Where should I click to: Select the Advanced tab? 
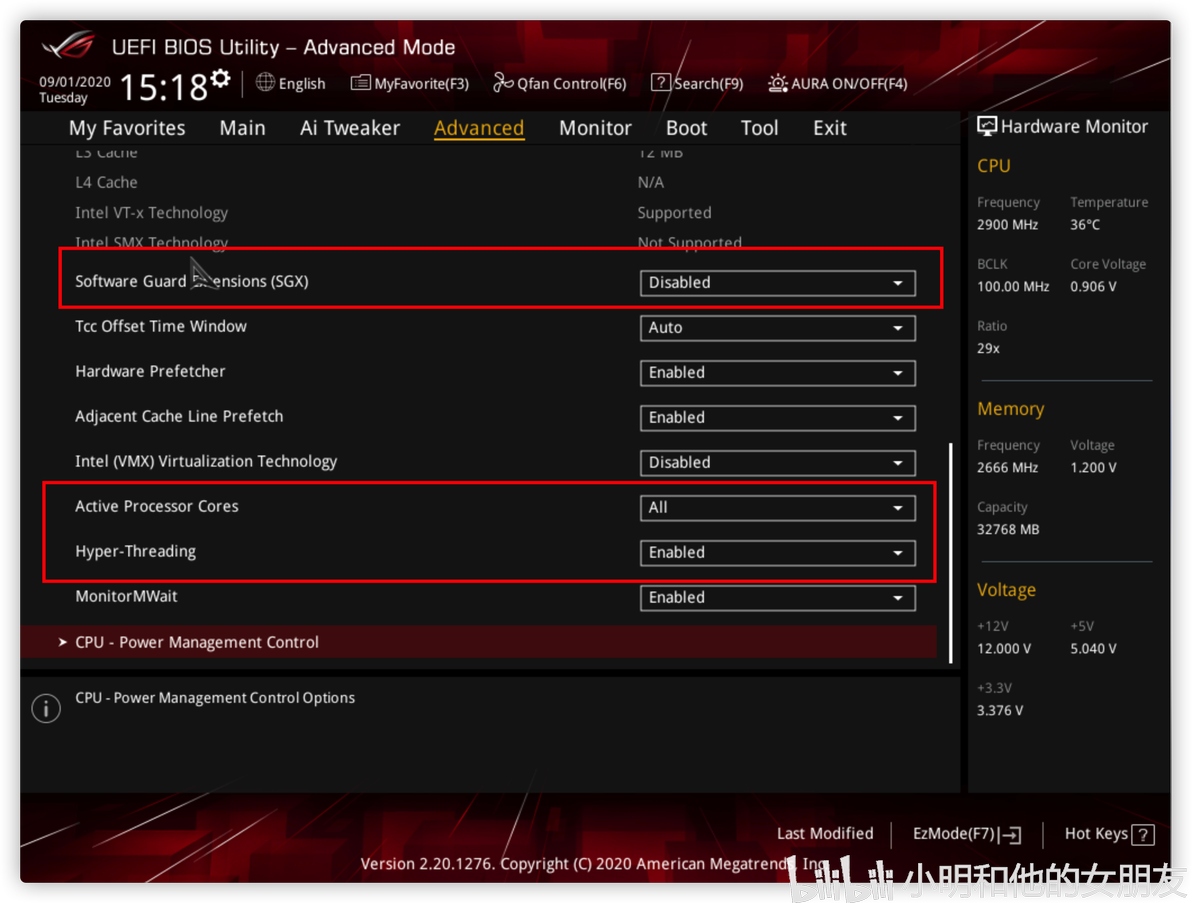(x=479, y=128)
